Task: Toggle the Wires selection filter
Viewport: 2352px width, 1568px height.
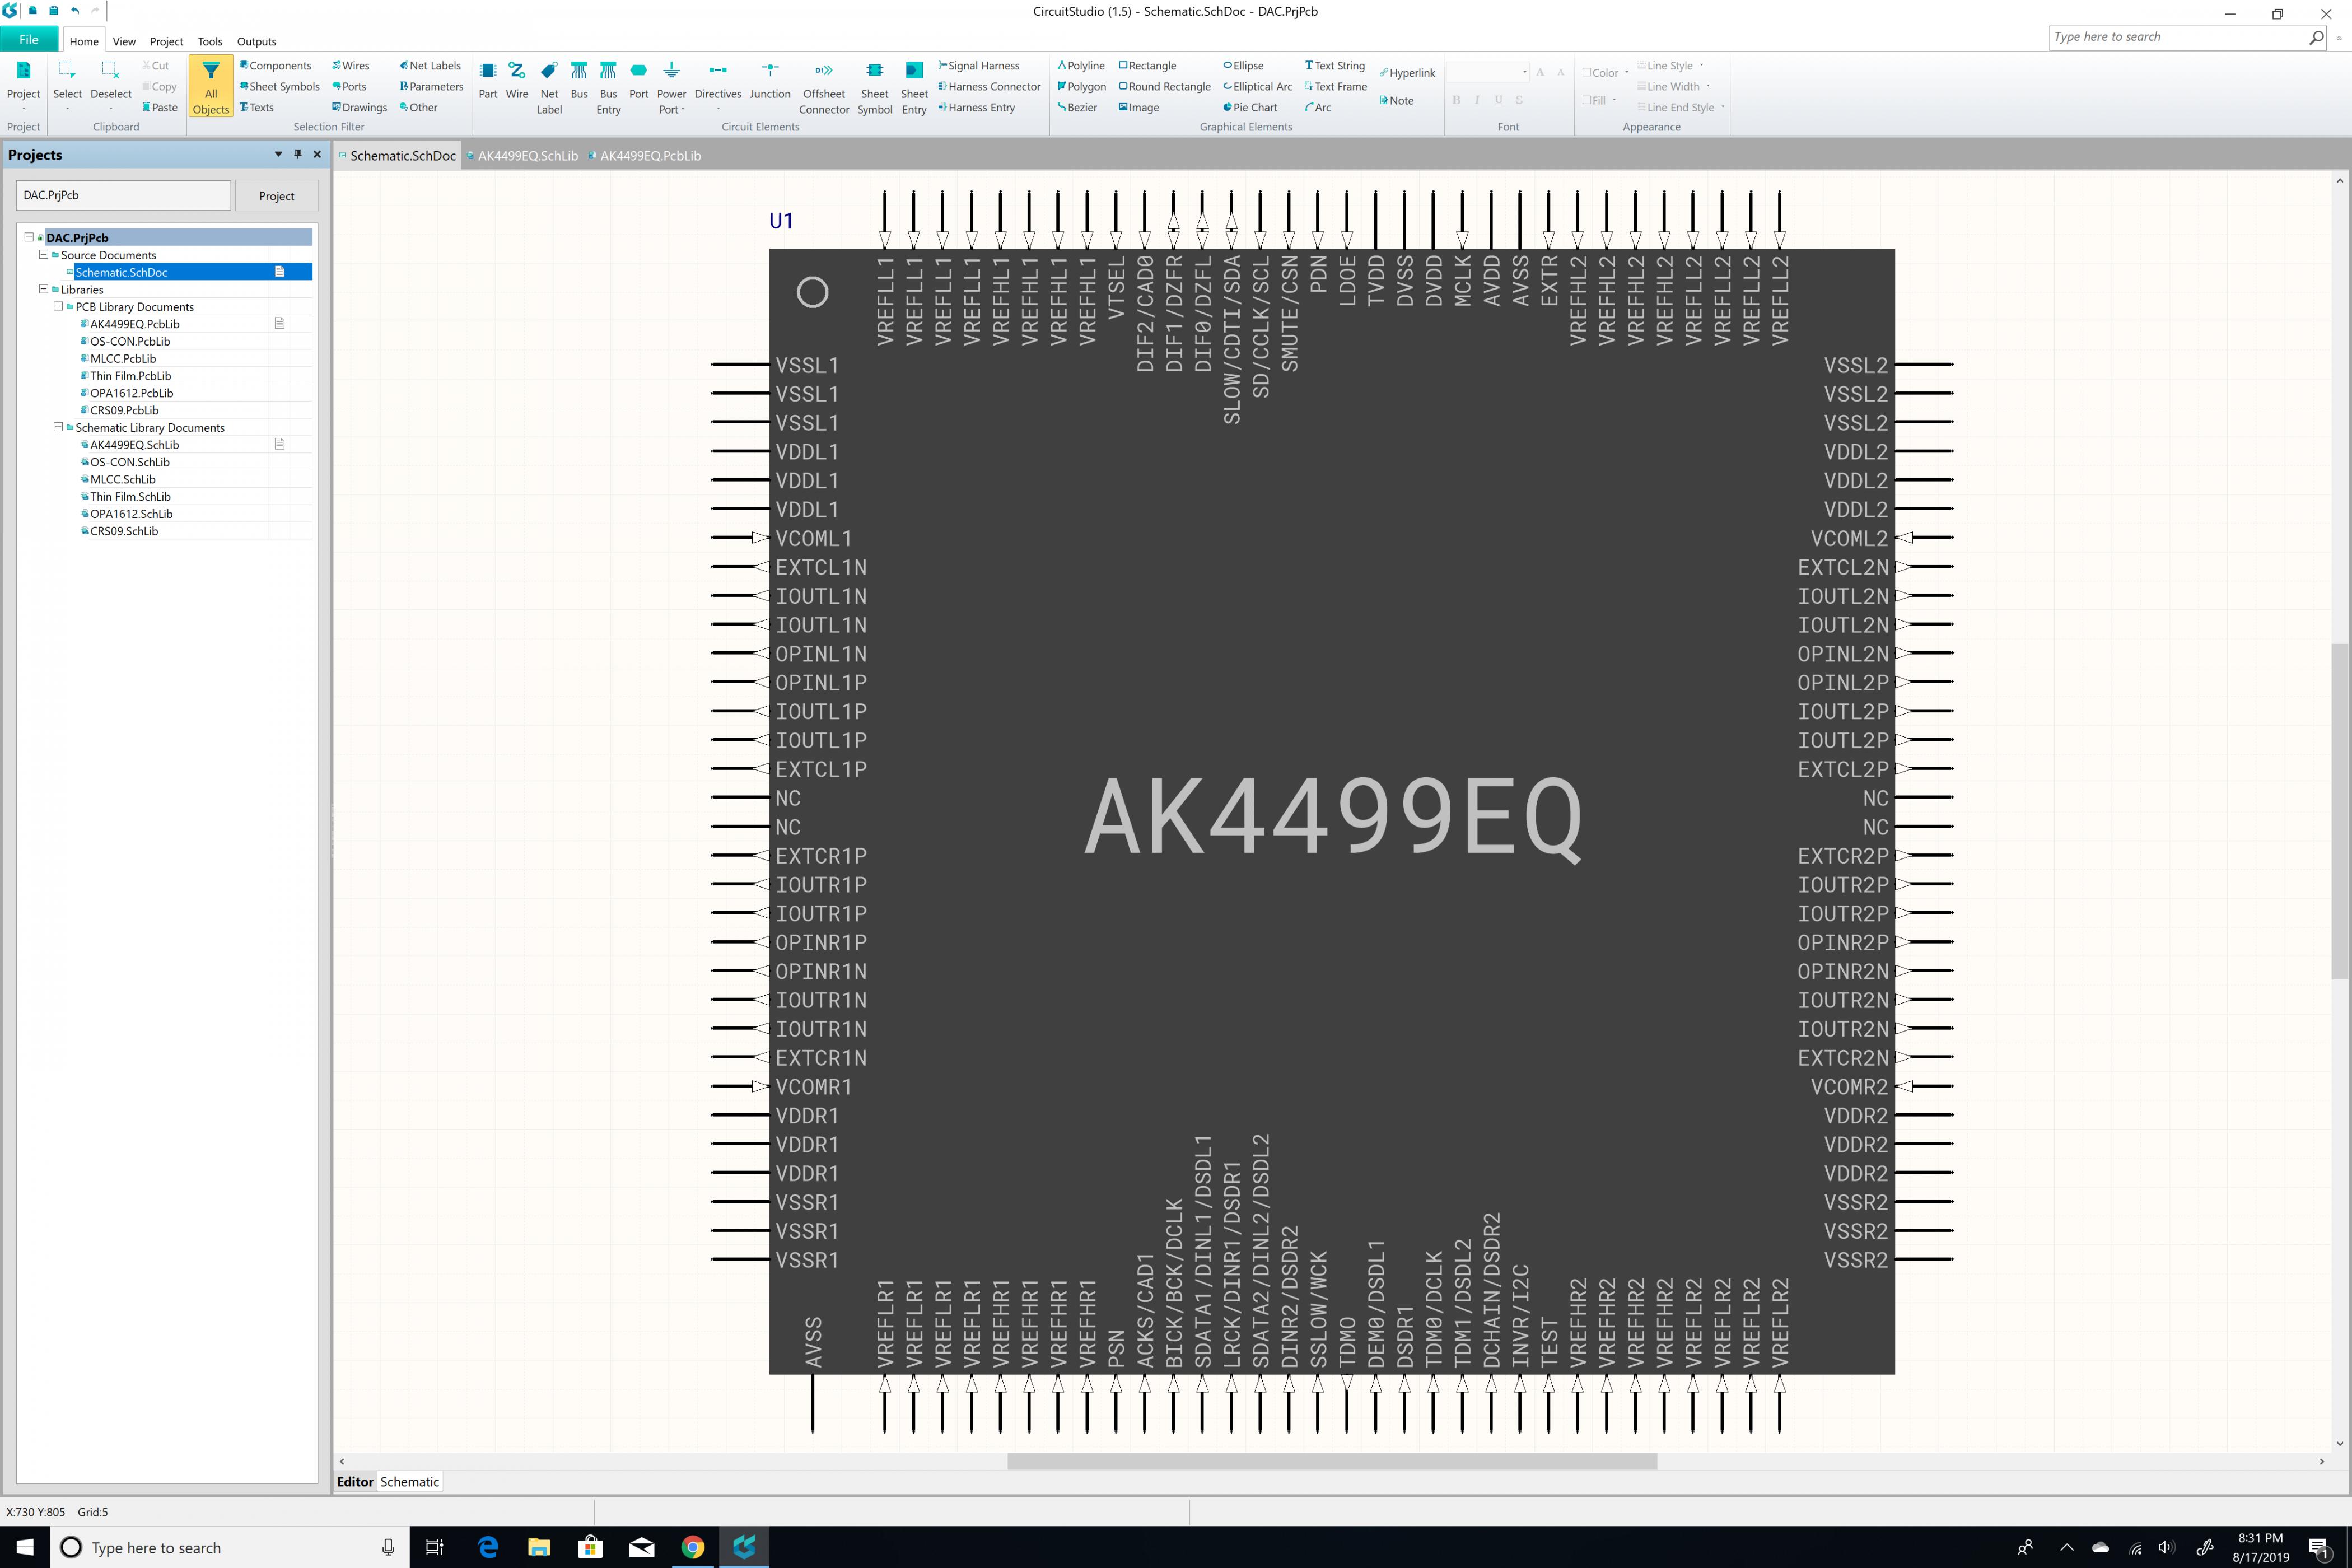Action: (351, 65)
